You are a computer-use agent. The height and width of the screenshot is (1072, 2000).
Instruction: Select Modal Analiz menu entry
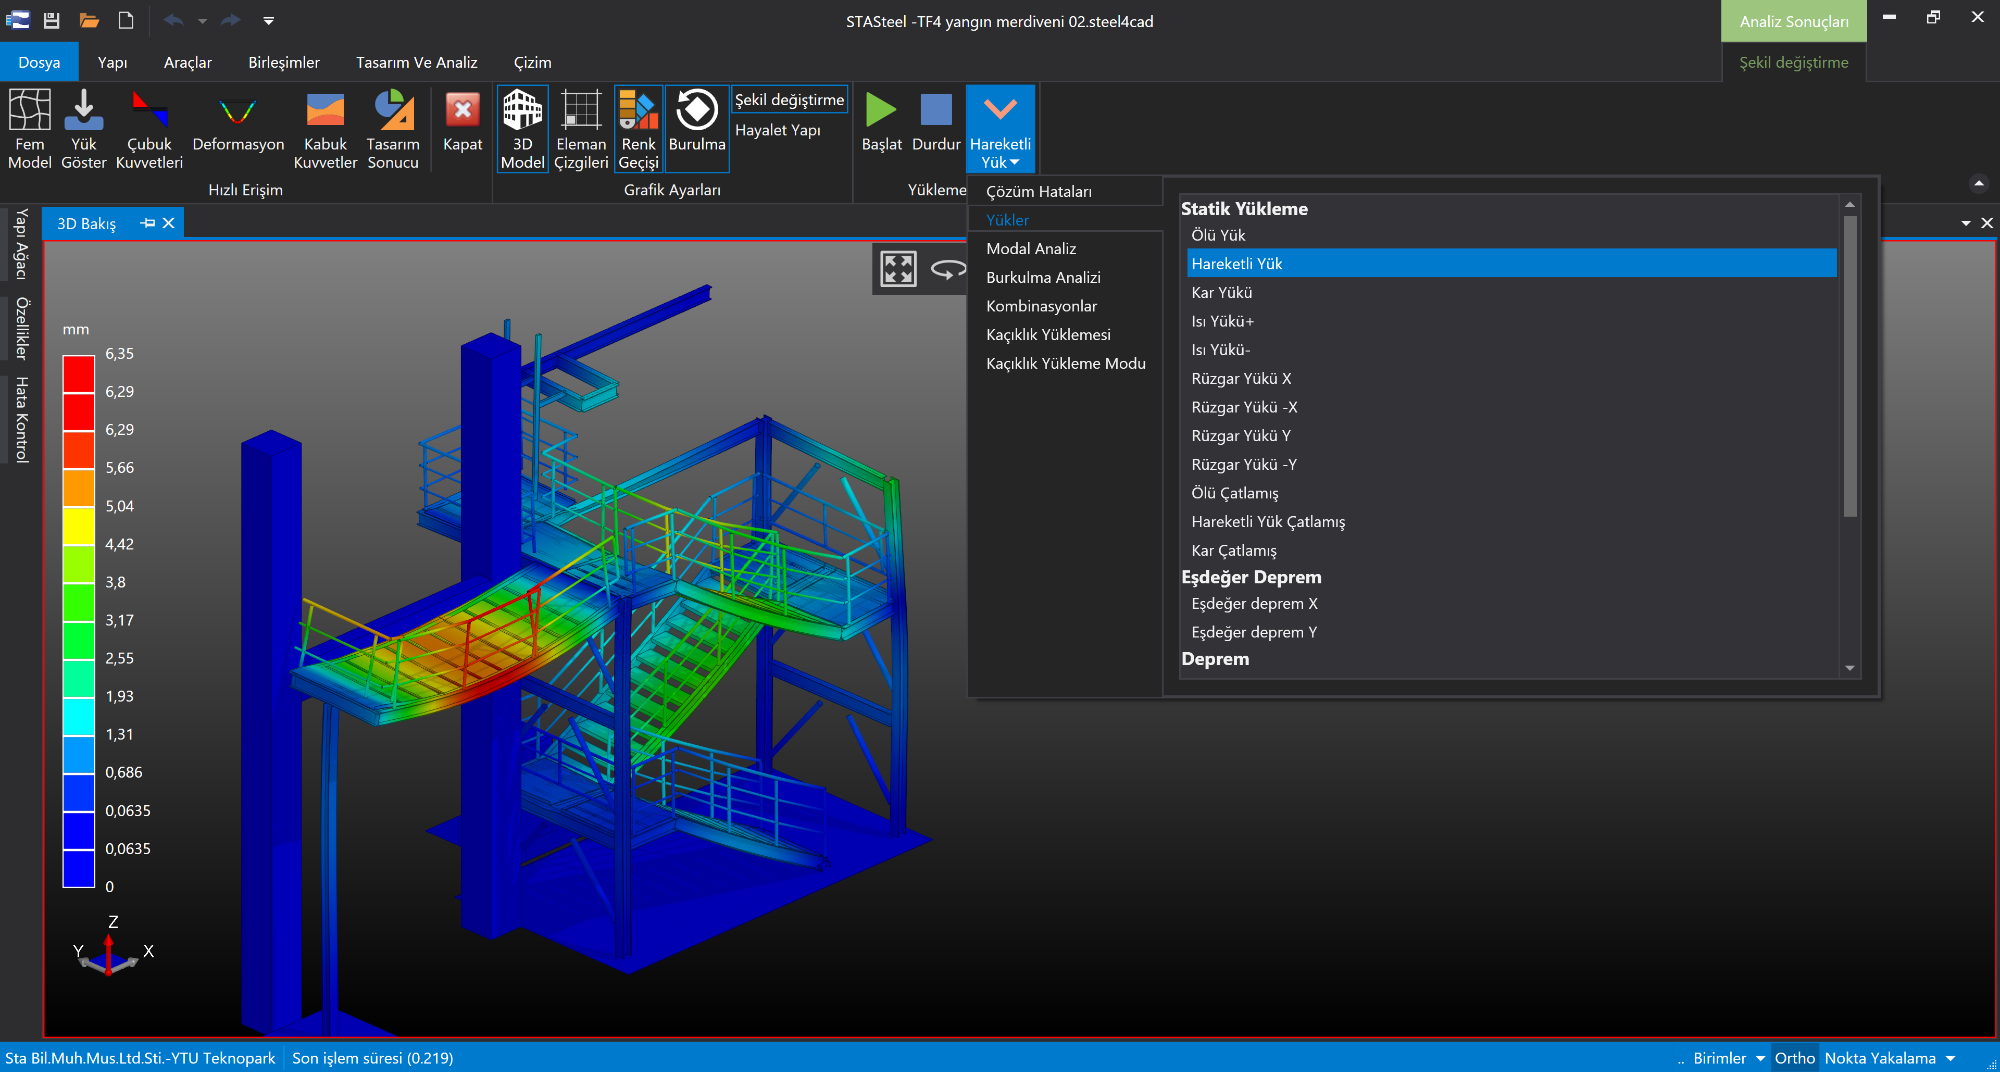click(1031, 248)
